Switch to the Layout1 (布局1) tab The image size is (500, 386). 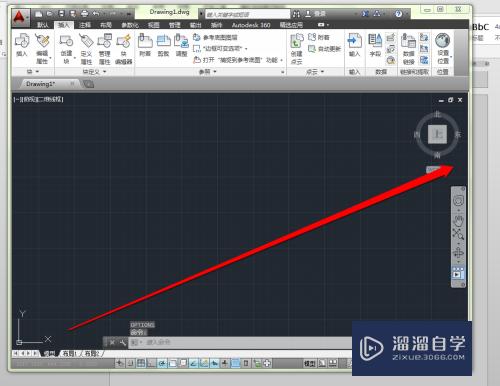click(70, 354)
